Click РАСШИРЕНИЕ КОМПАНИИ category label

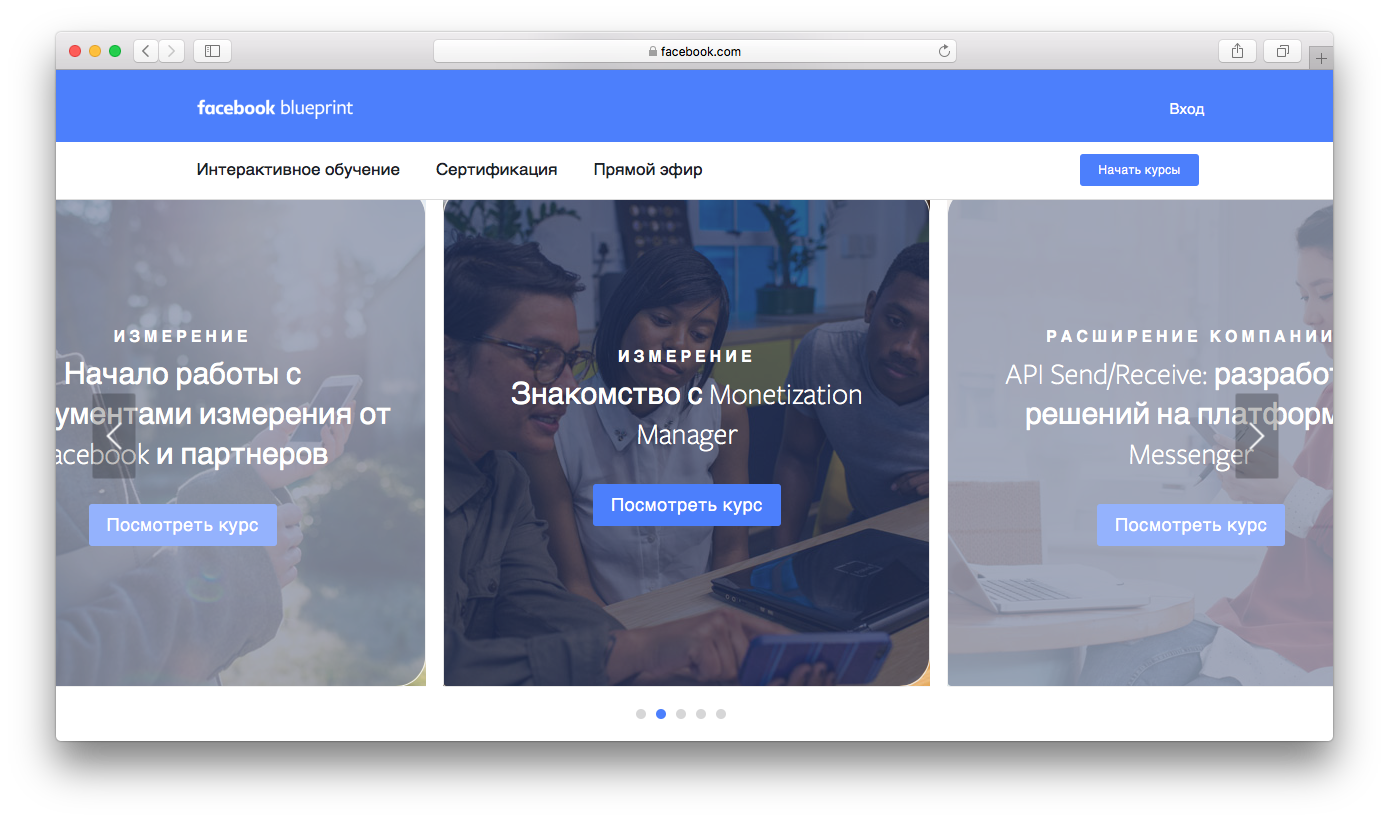point(1189,336)
